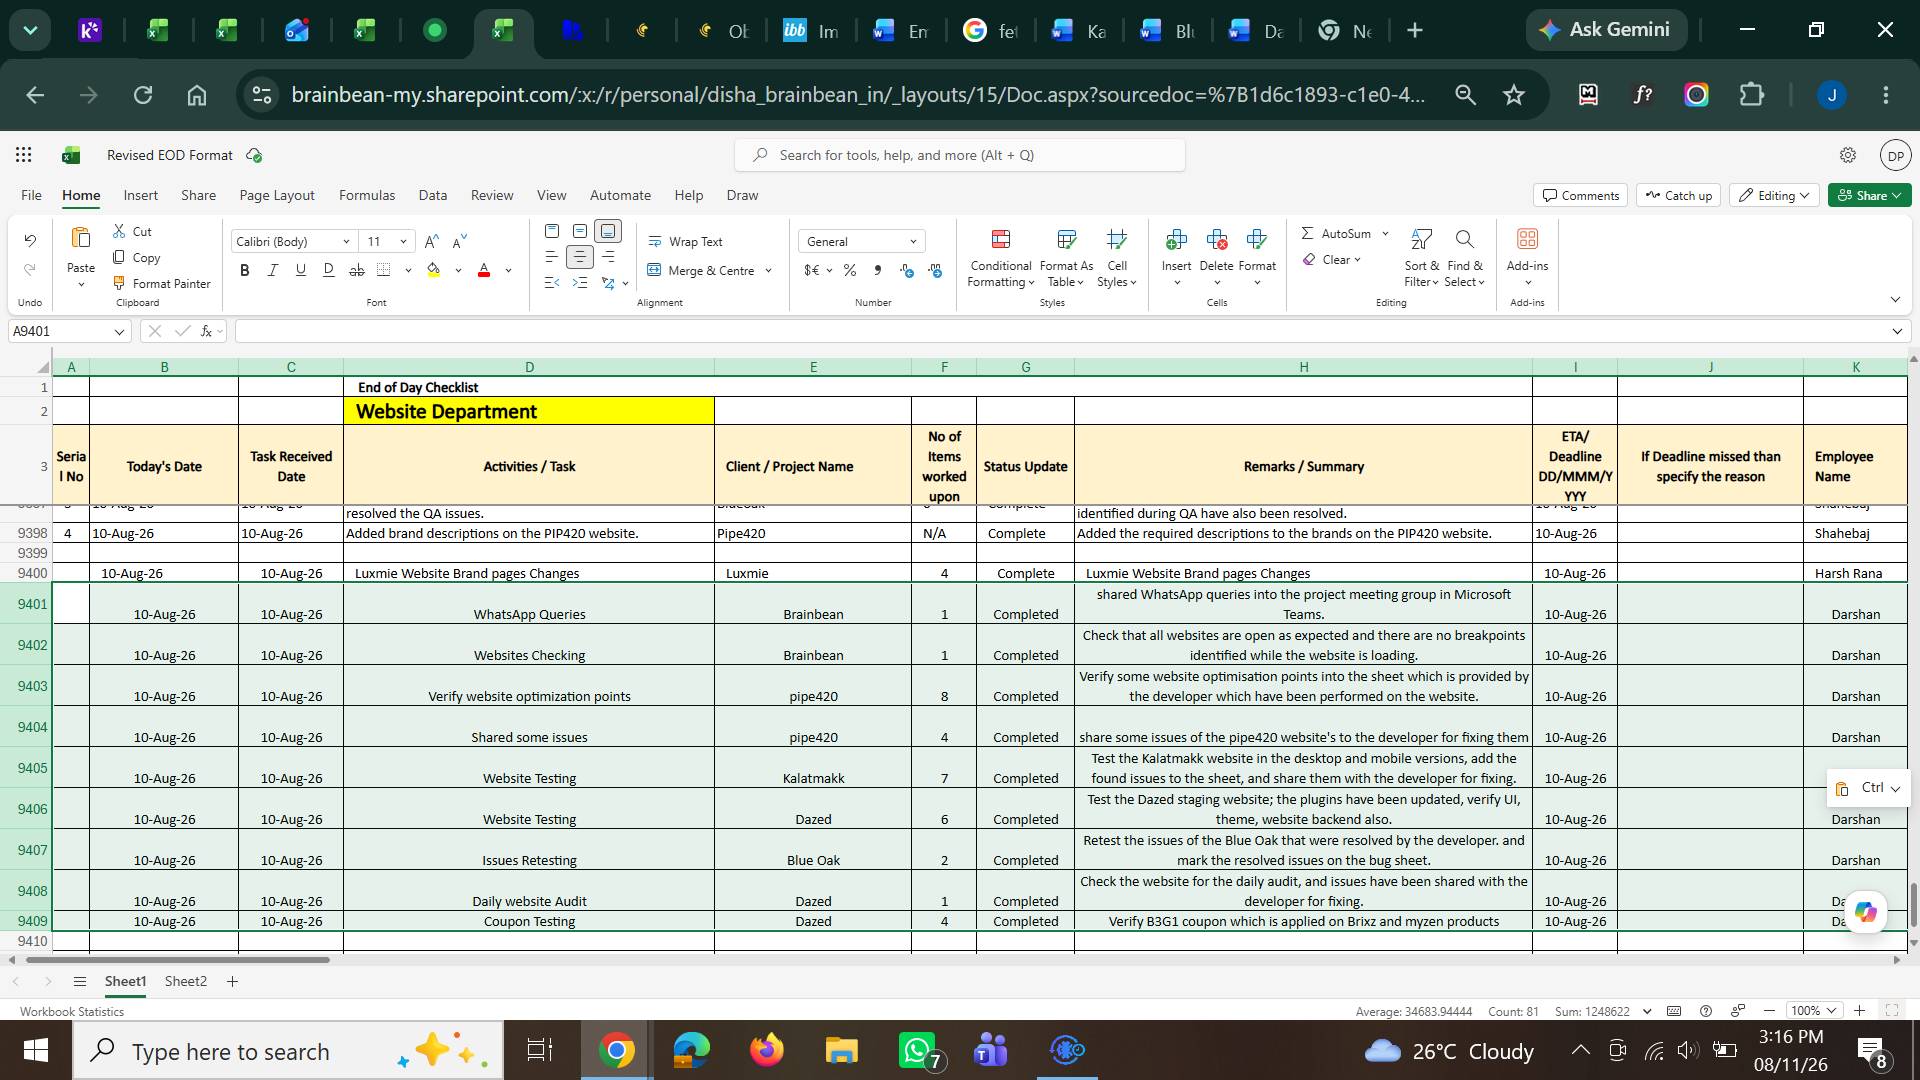Open the fill colour picker bucket
Image resolution: width=1920 pixels, height=1080 pixels.
point(434,270)
